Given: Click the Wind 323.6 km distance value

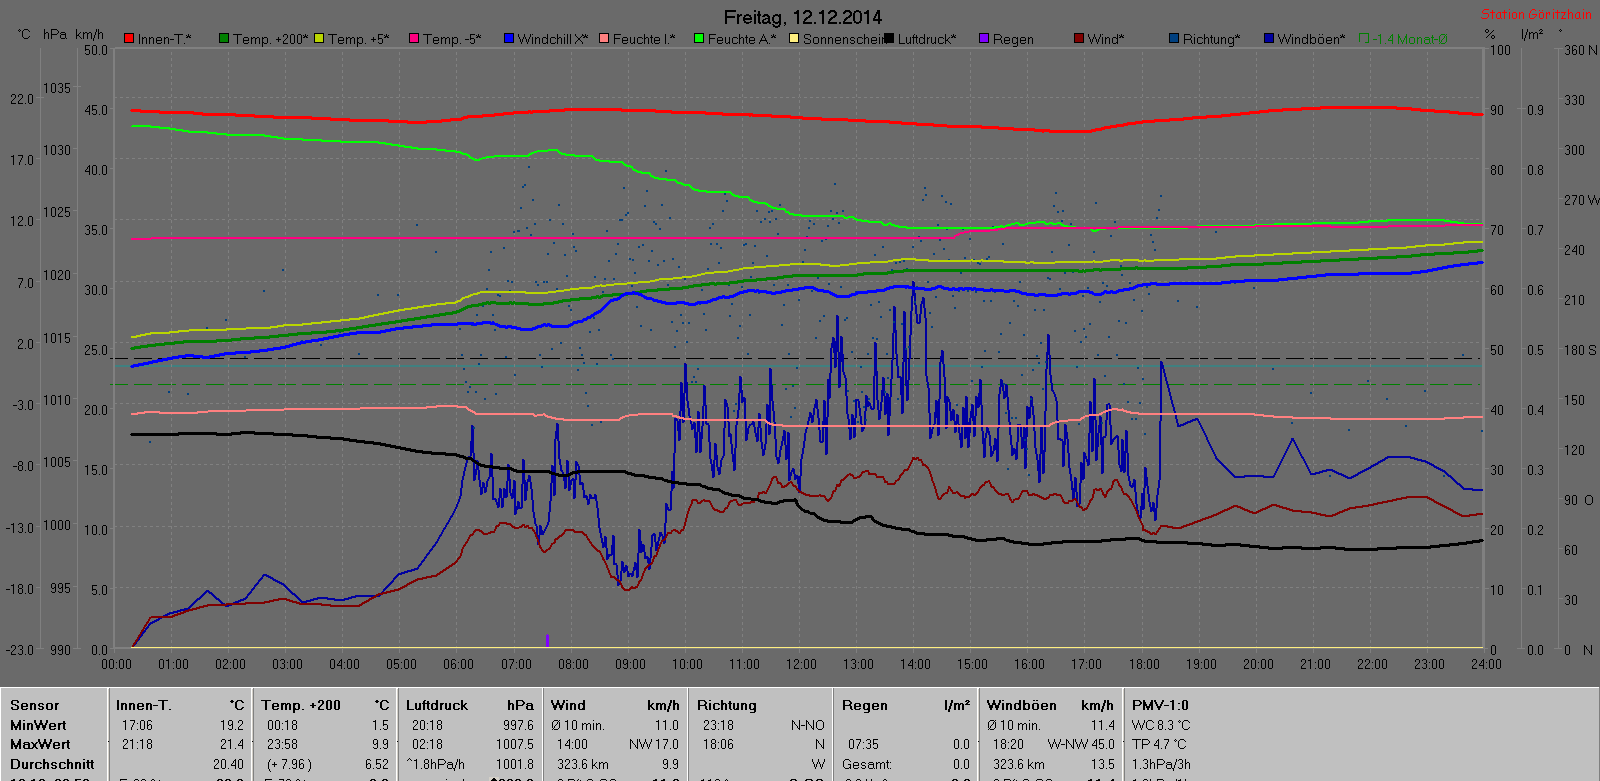Looking at the screenshot, I should pos(583,764).
